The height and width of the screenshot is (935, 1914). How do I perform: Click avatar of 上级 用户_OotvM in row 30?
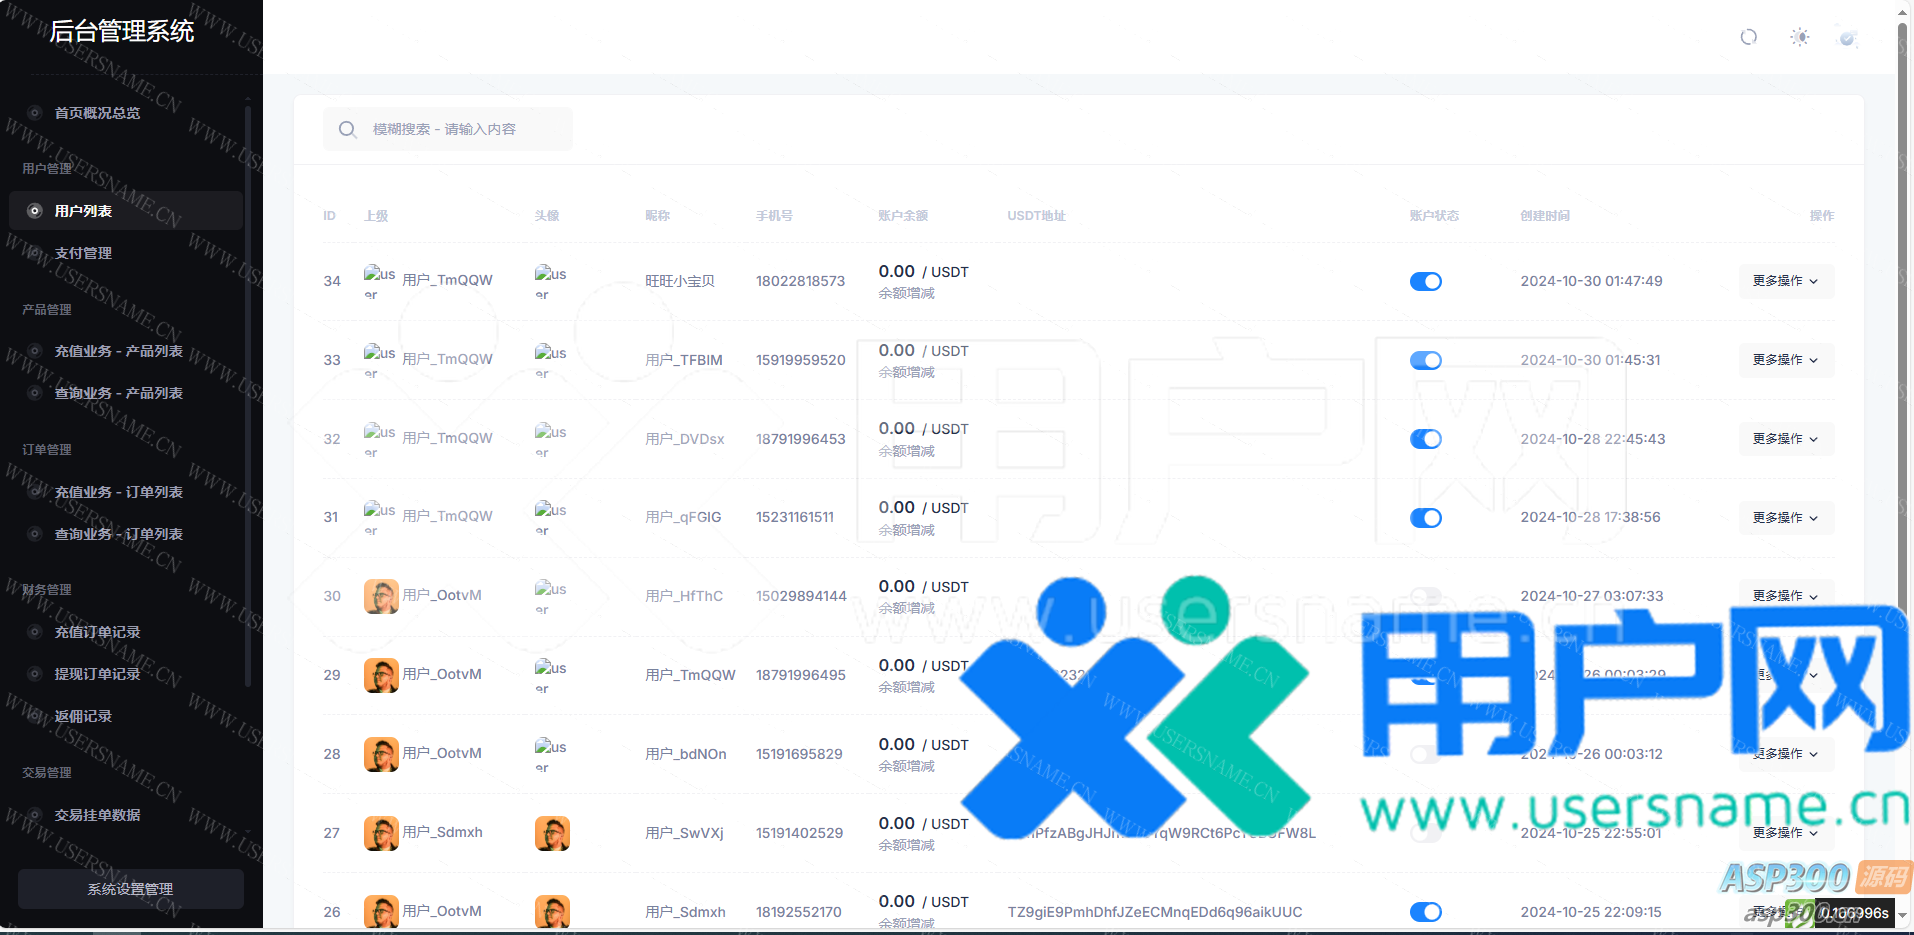click(381, 596)
